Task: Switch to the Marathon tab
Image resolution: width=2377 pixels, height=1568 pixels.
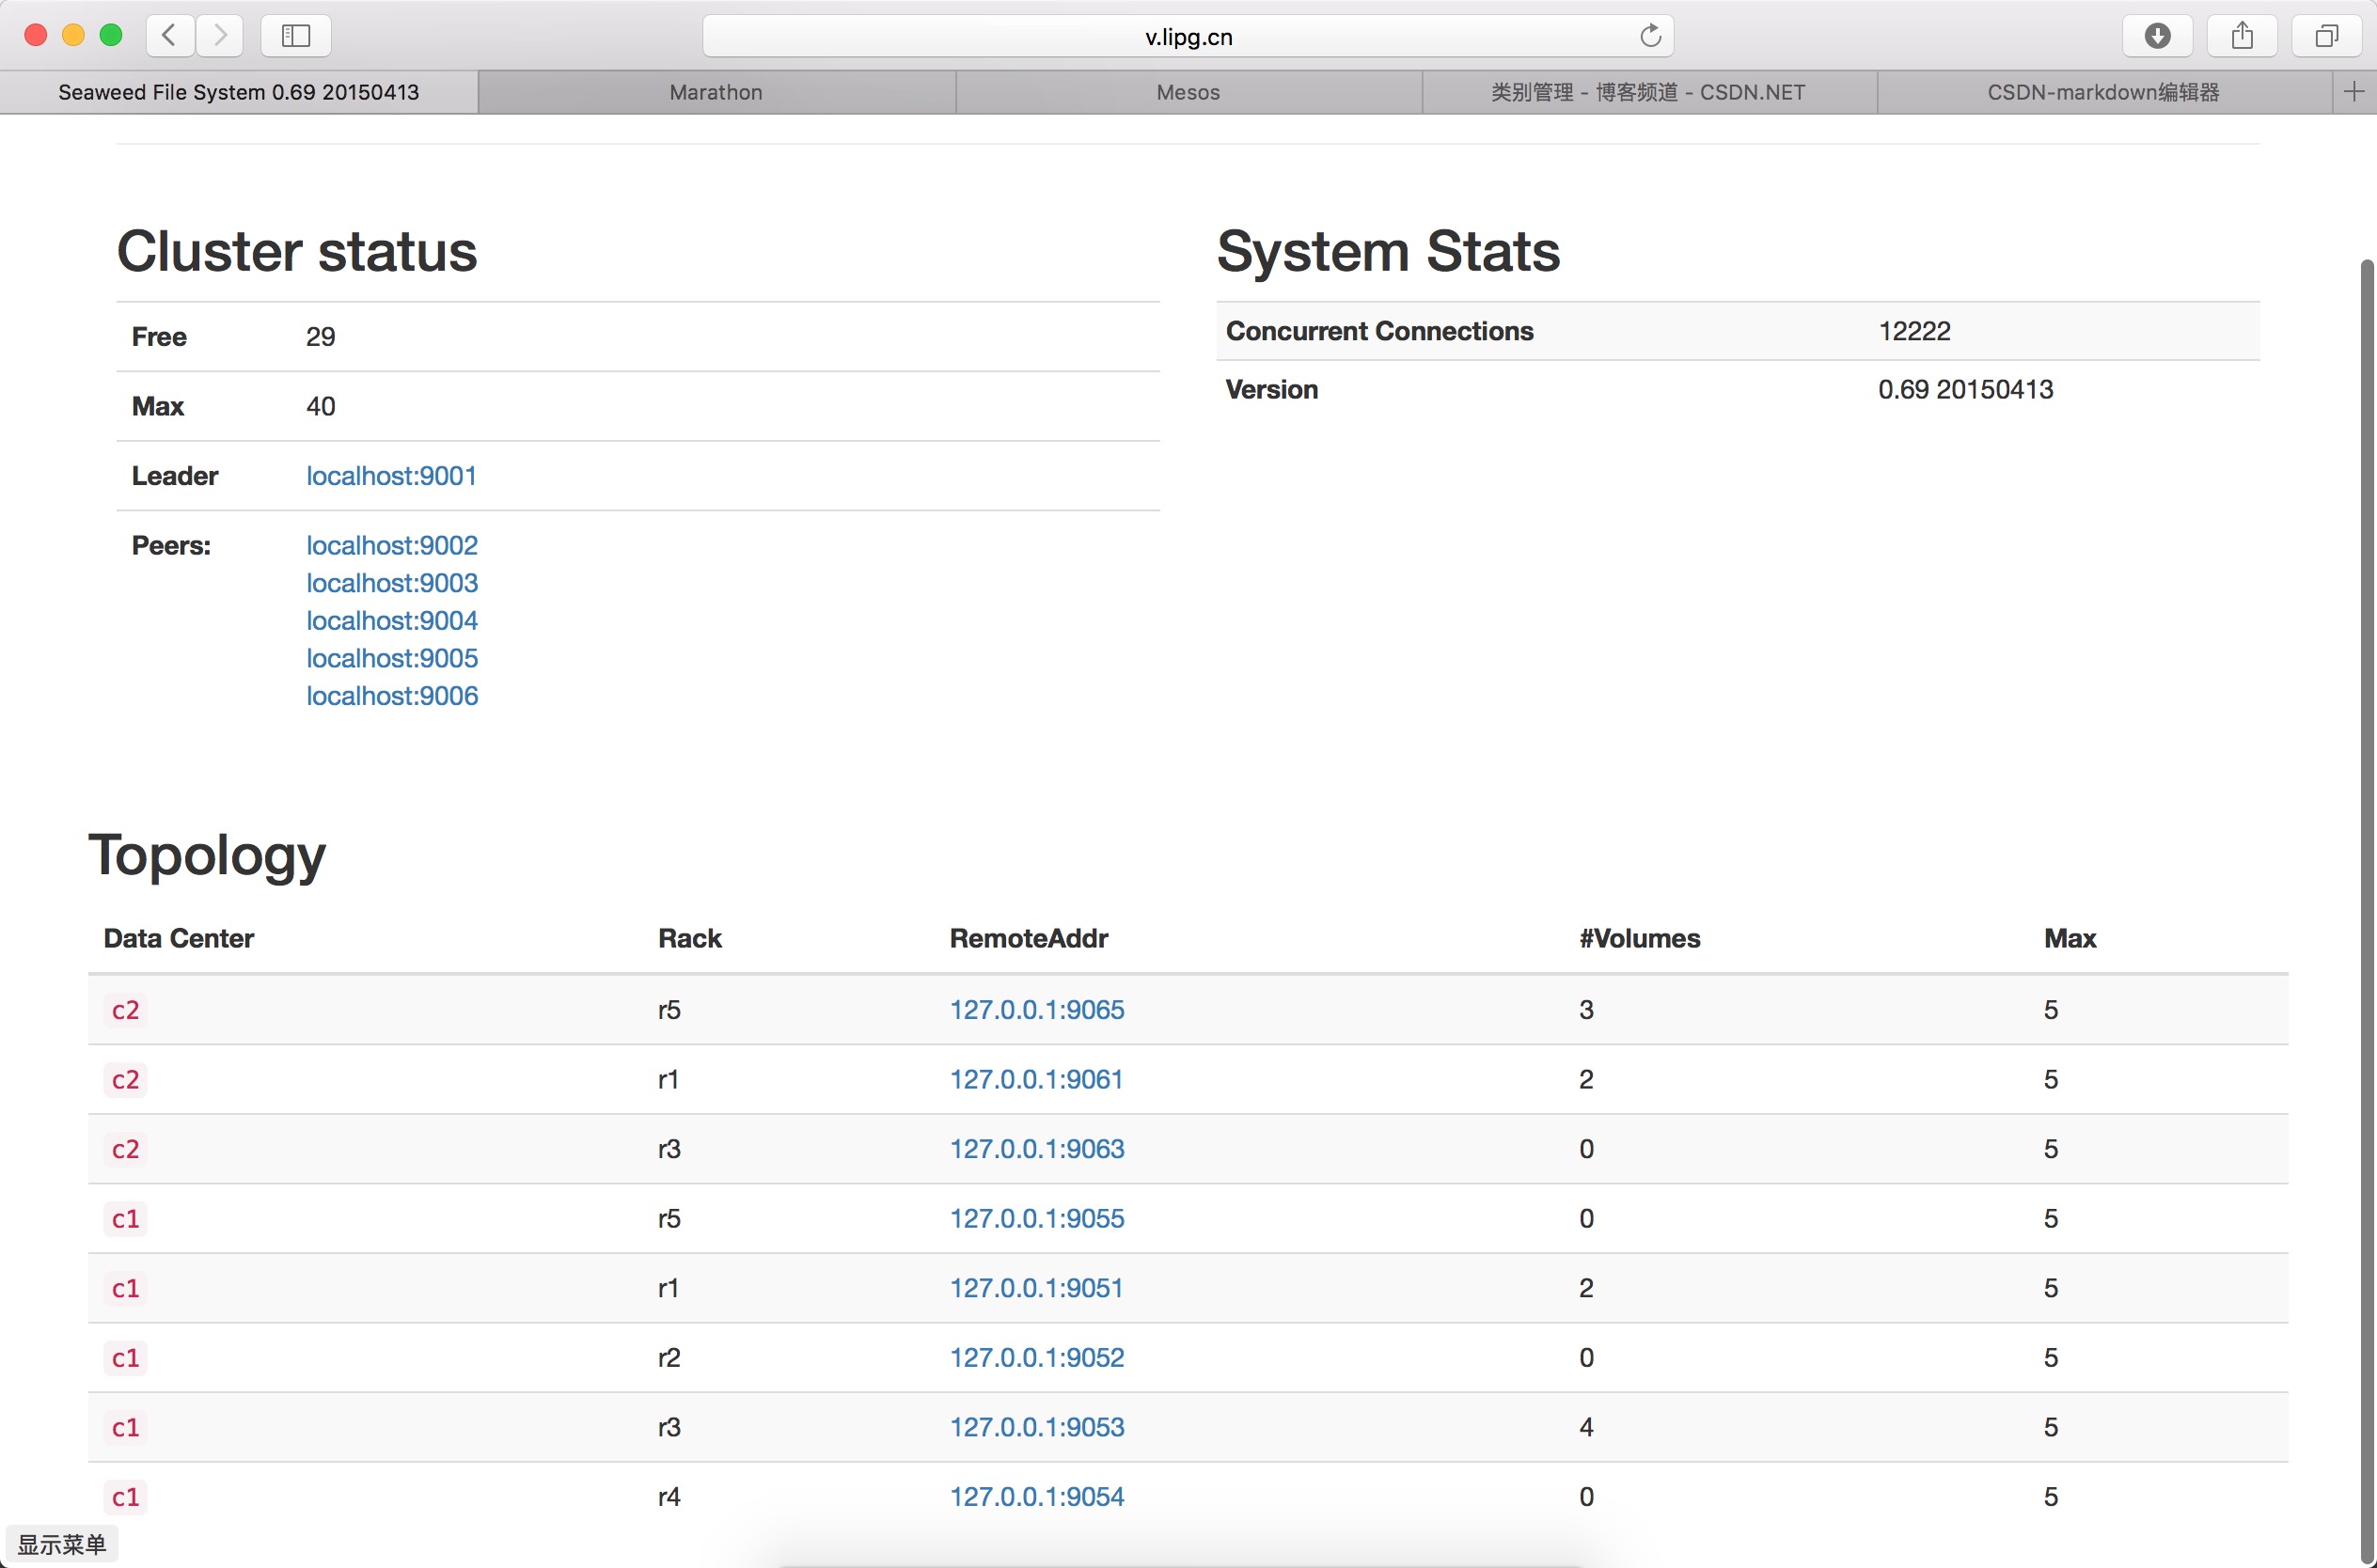Action: (716, 92)
